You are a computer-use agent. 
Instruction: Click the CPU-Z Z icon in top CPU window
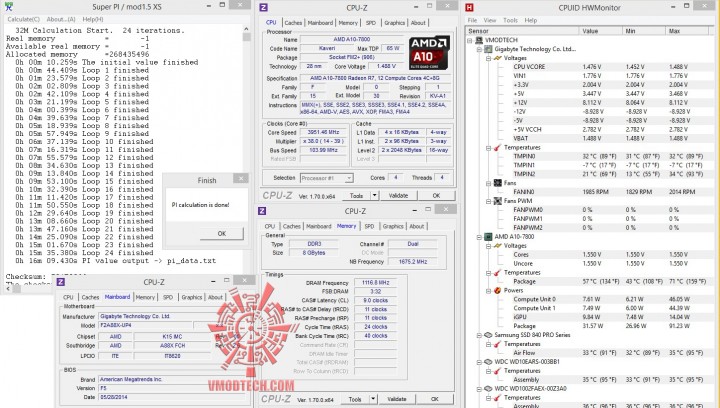click(264, 7)
